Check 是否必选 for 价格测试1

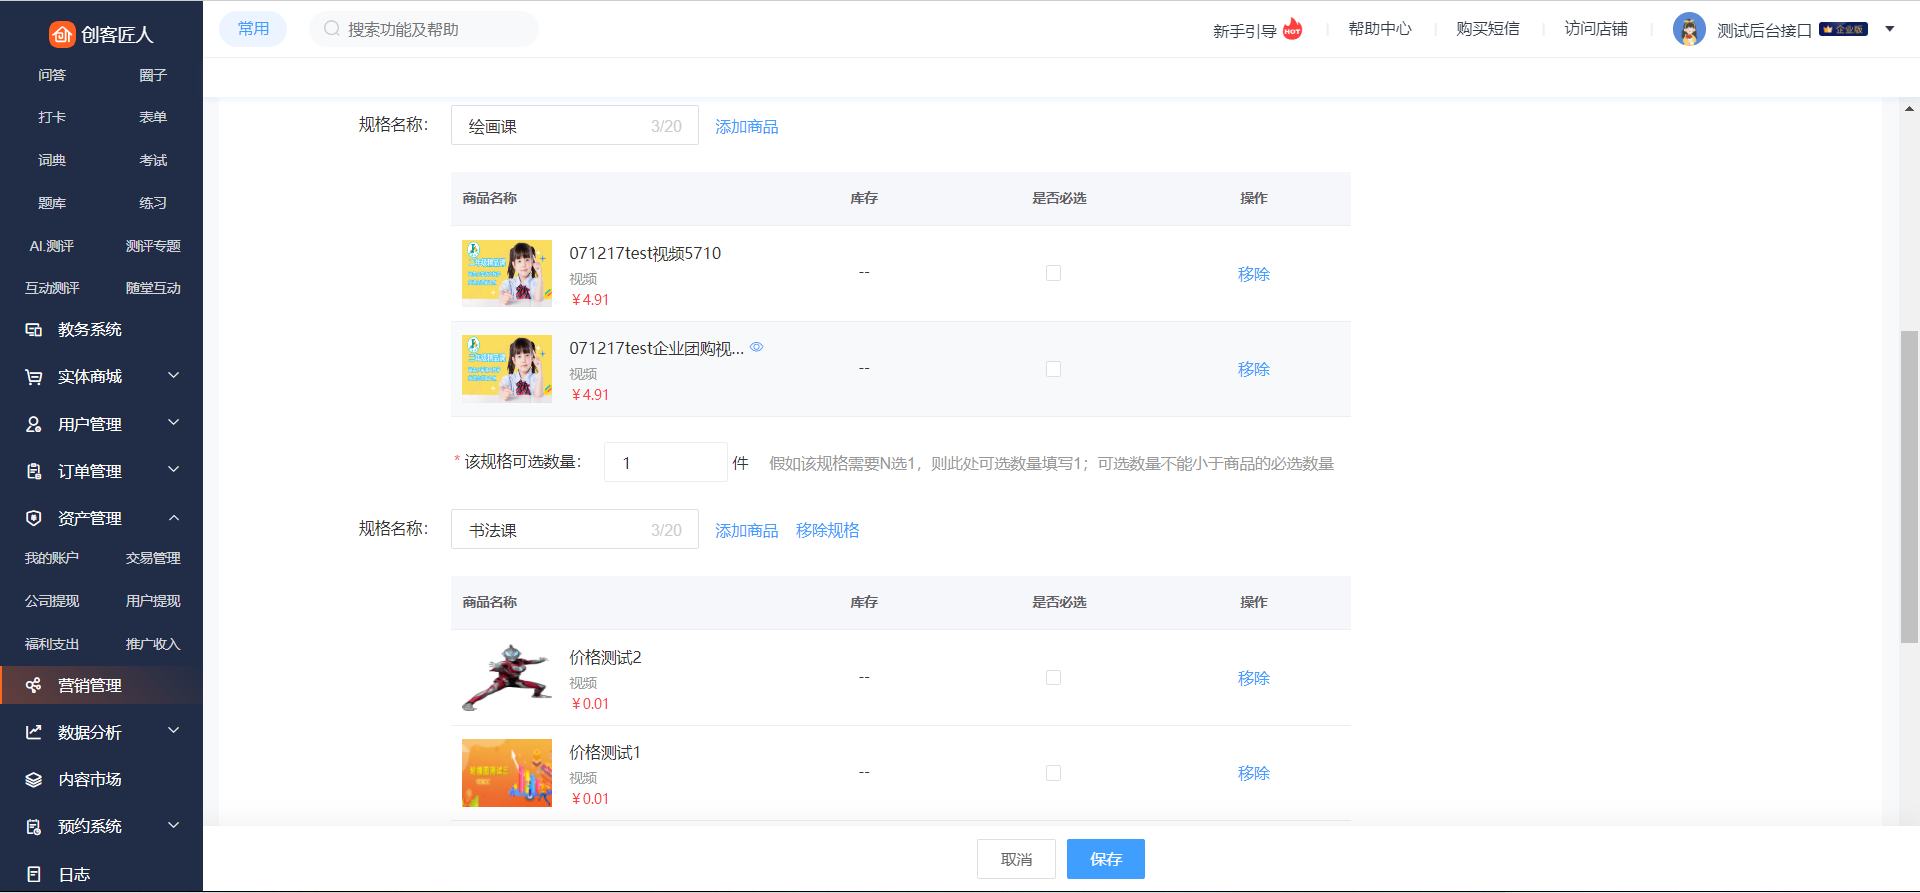(x=1053, y=773)
